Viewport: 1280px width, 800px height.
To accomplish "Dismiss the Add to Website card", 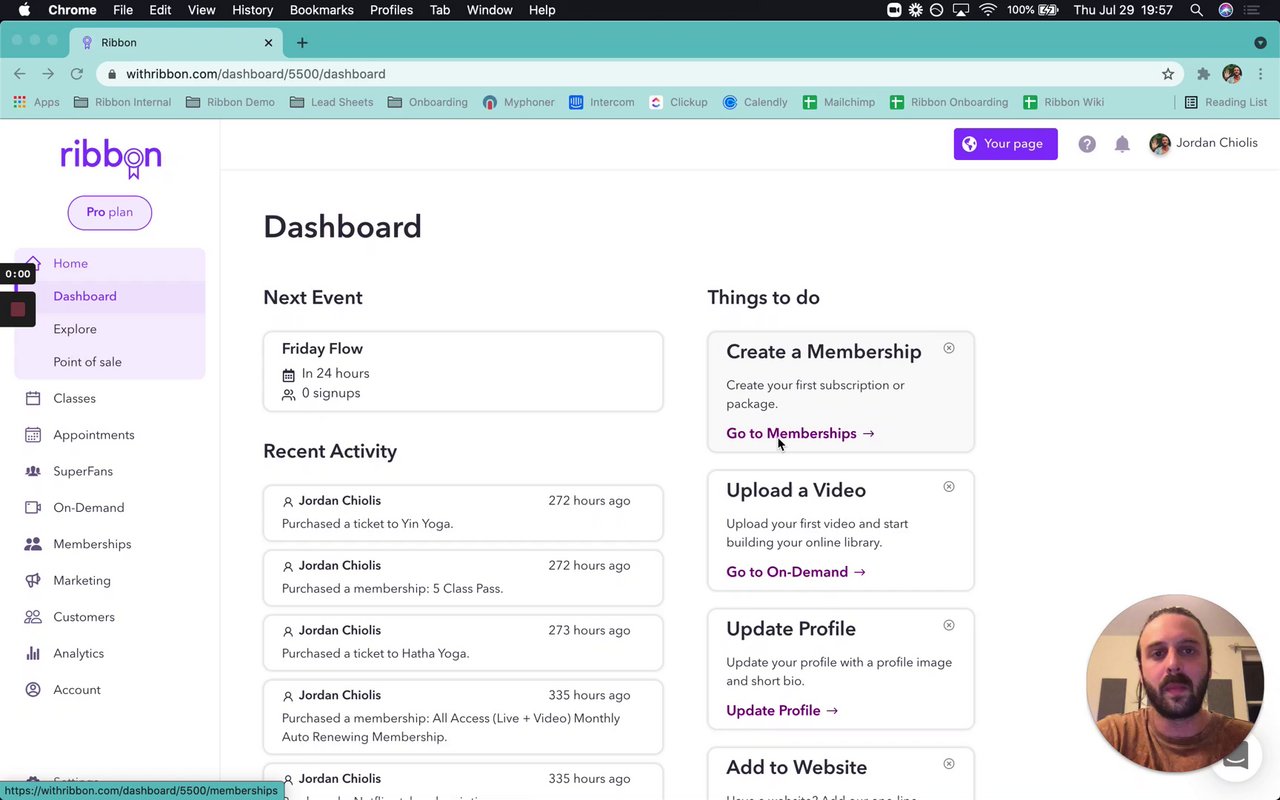I will (949, 764).
